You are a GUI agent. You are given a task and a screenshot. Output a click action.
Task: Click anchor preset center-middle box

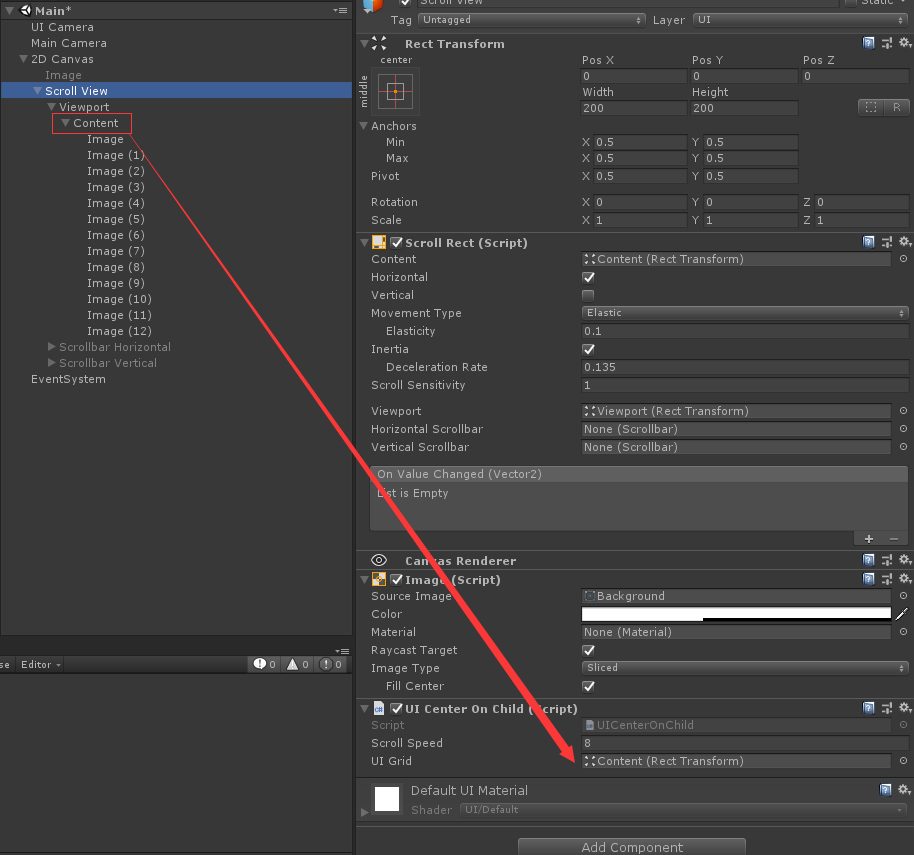(x=396, y=92)
